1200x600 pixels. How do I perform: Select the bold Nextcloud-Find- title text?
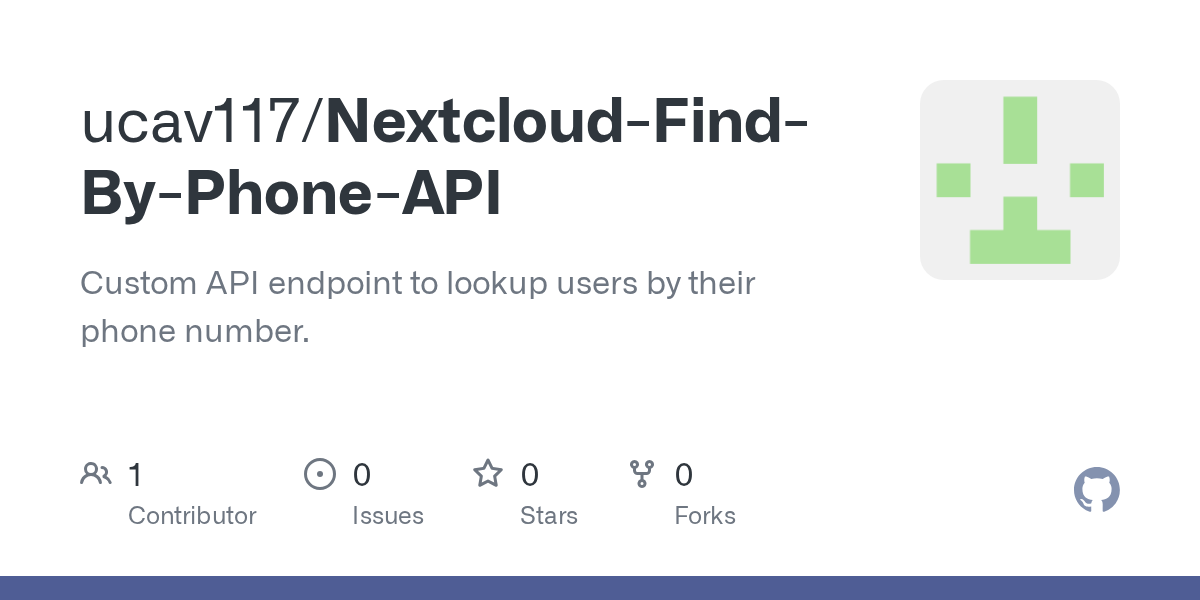[x=567, y=122]
